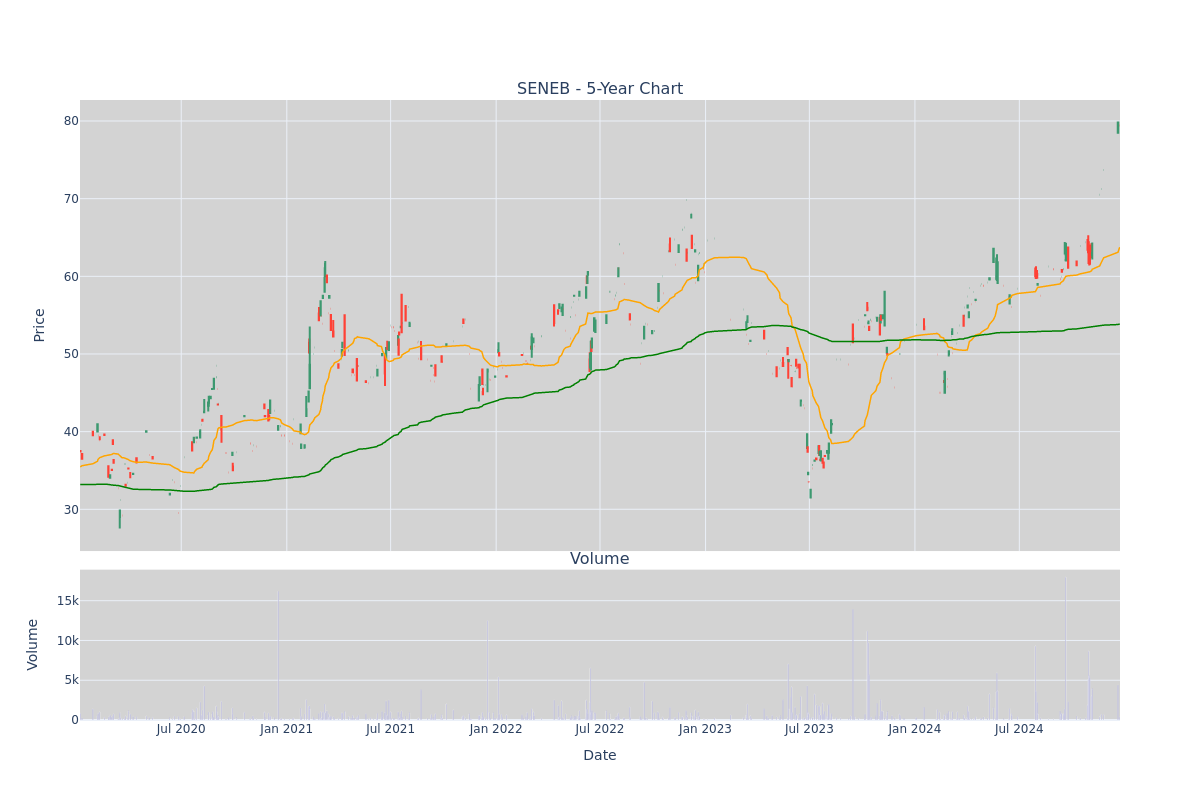The width and height of the screenshot is (1200, 800).
Task: Click the "Price" y-axis label
Action: 40,325
